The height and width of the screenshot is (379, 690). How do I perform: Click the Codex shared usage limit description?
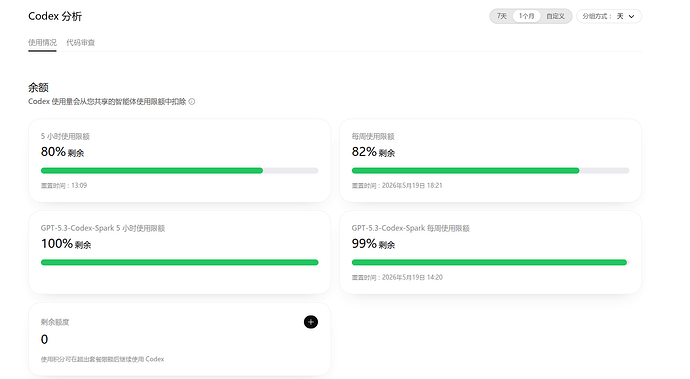coord(107,102)
